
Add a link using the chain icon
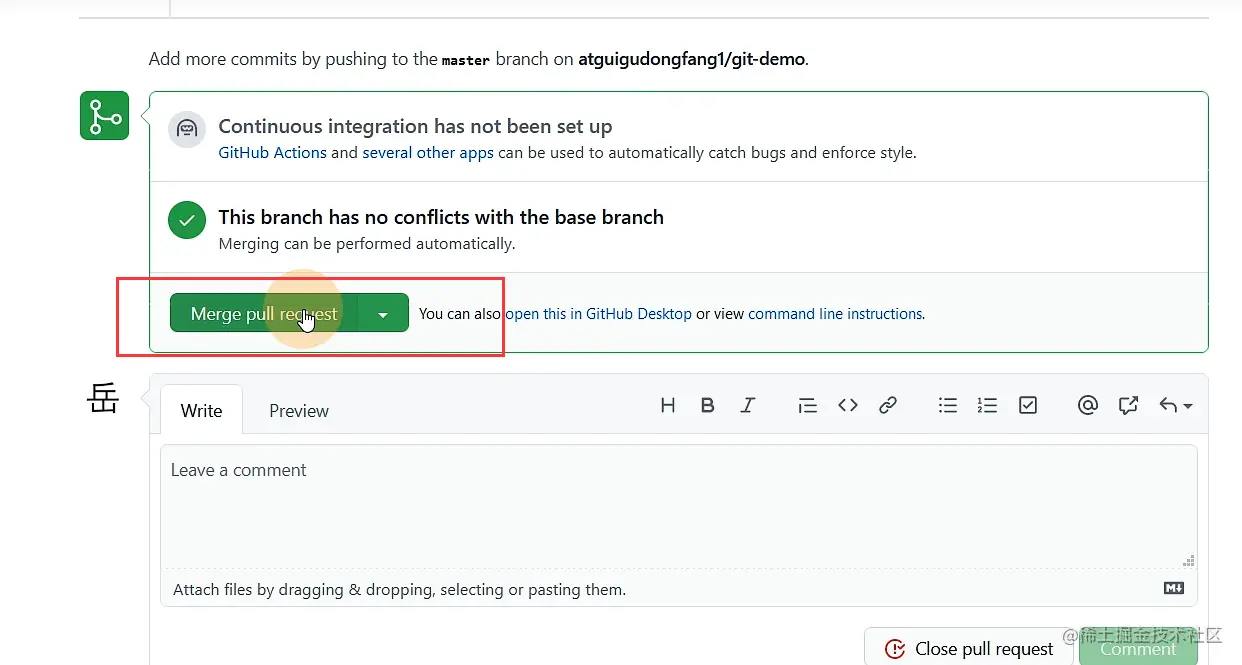(x=887, y=405)
